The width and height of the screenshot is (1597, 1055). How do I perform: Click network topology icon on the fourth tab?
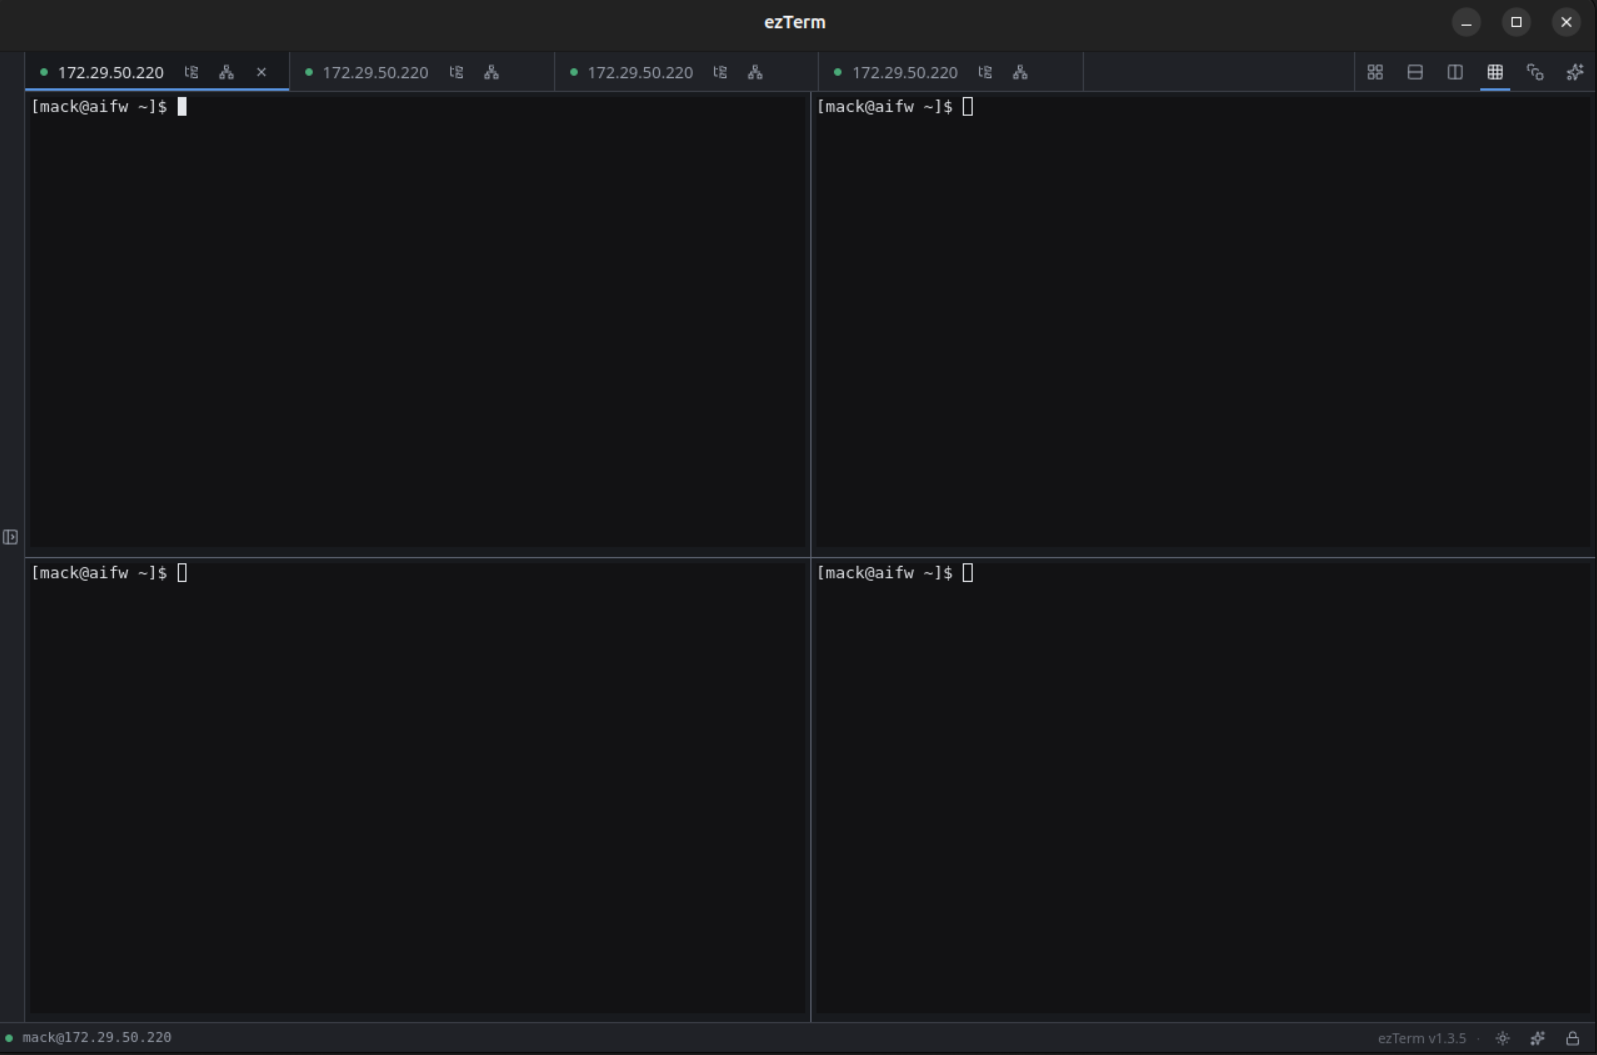click(1021, 72)
